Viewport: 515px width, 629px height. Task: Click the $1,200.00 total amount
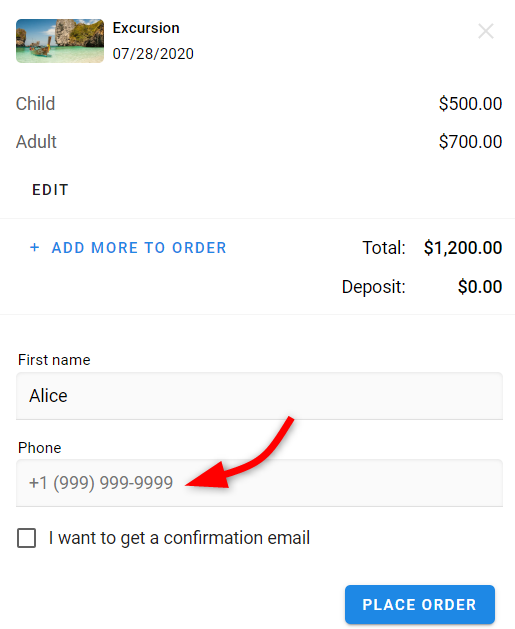point(463,248)
